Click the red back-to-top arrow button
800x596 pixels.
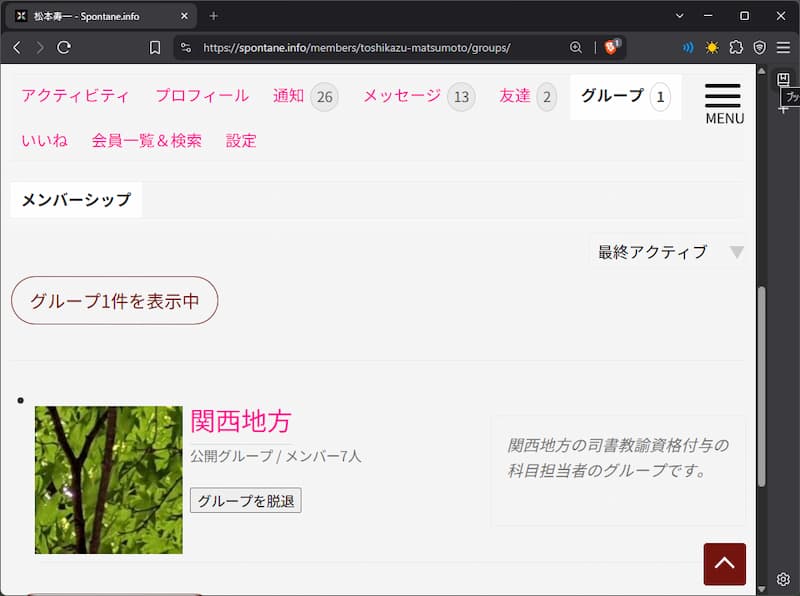(724, 564)
